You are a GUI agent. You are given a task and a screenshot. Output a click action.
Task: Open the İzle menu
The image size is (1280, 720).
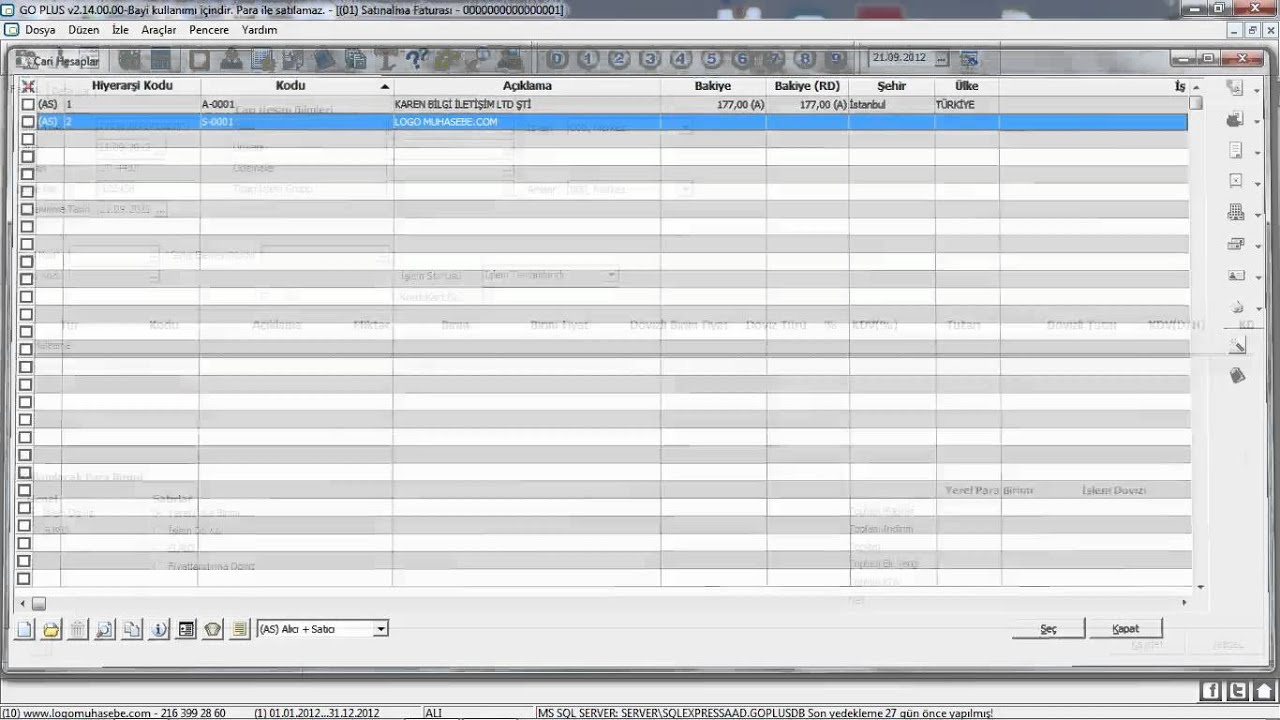(x=120, y=30)
